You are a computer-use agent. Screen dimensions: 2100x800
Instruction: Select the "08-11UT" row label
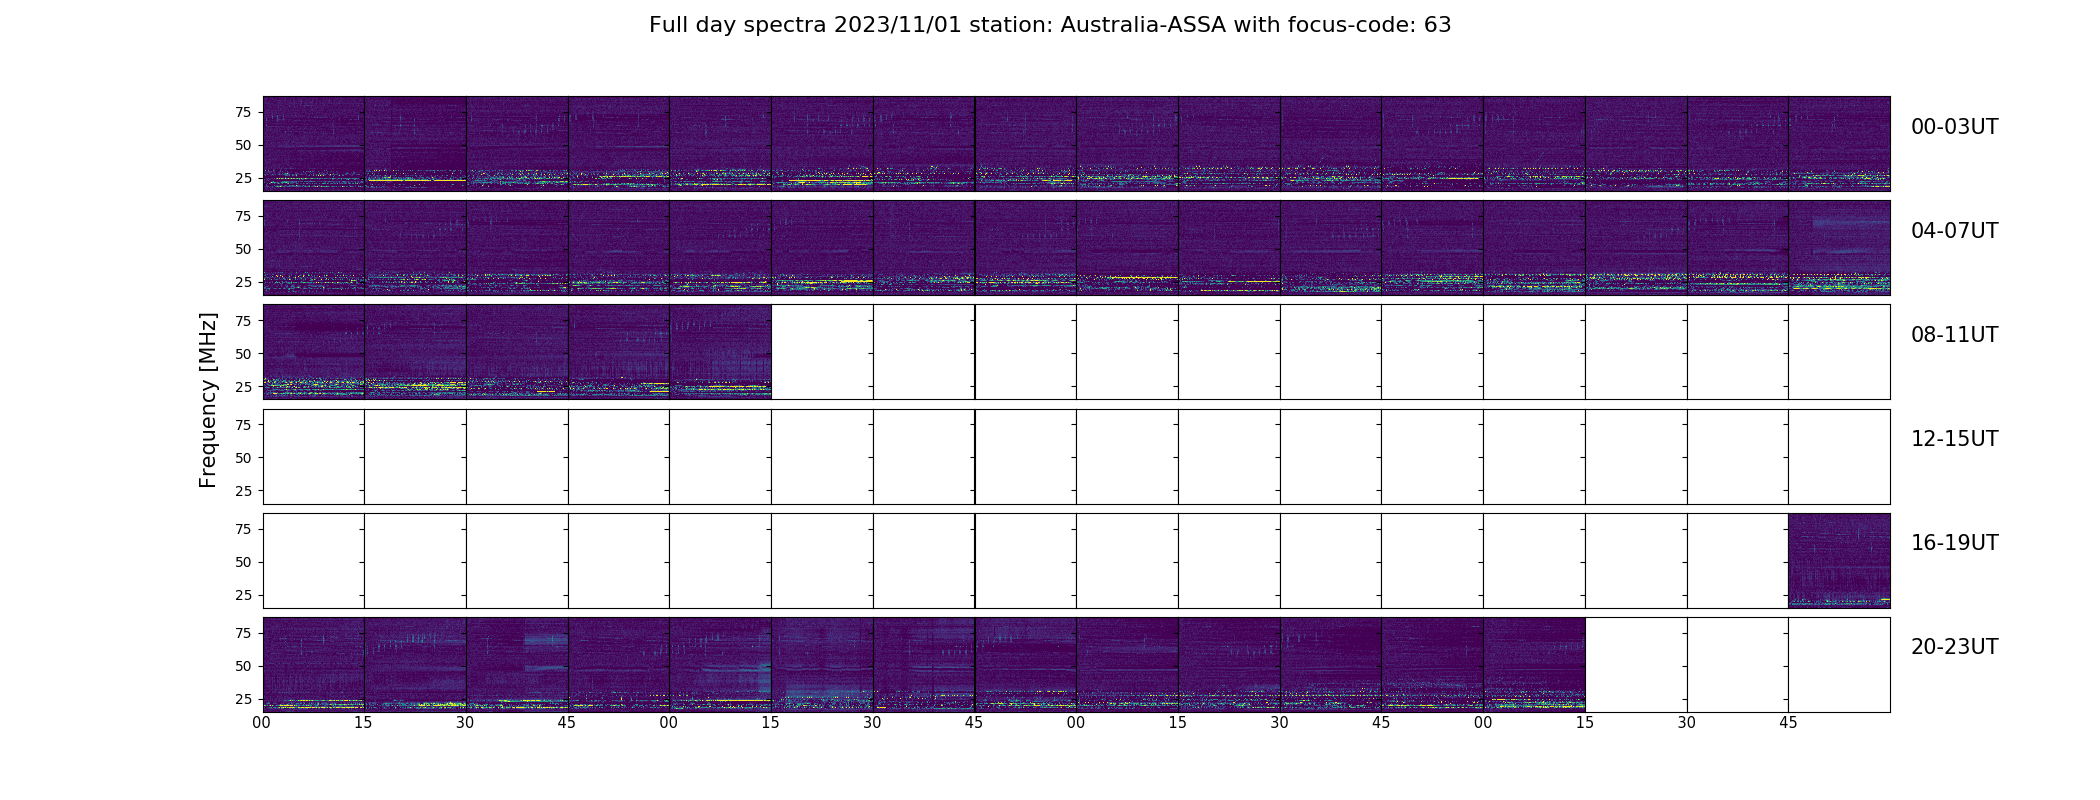(1954, 335)
